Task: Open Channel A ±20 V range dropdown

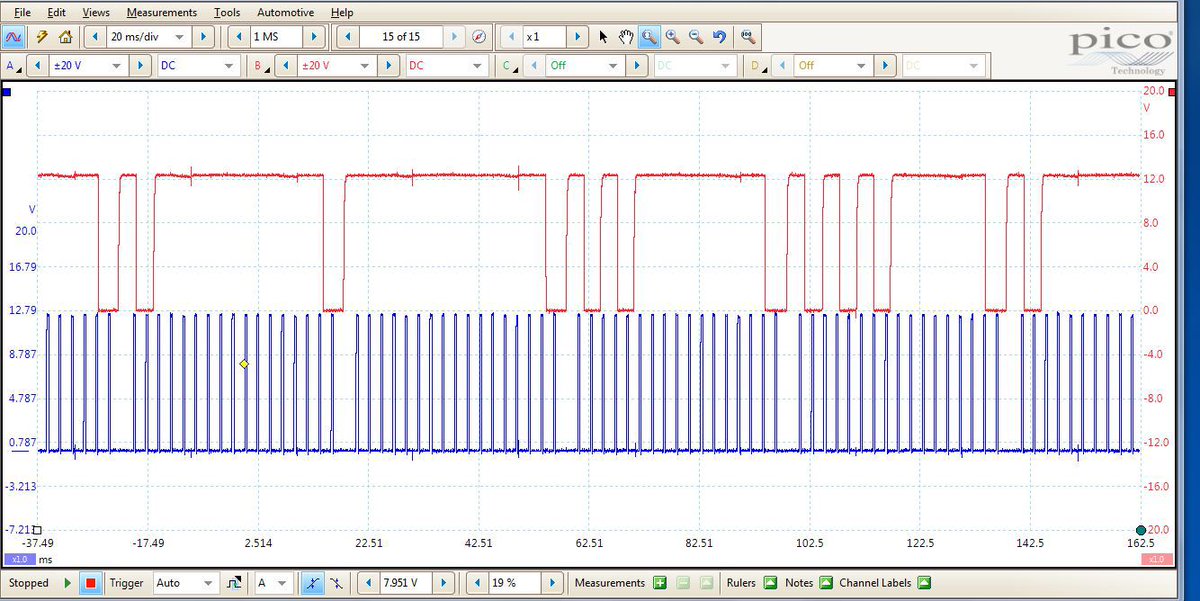Action: 119,66
